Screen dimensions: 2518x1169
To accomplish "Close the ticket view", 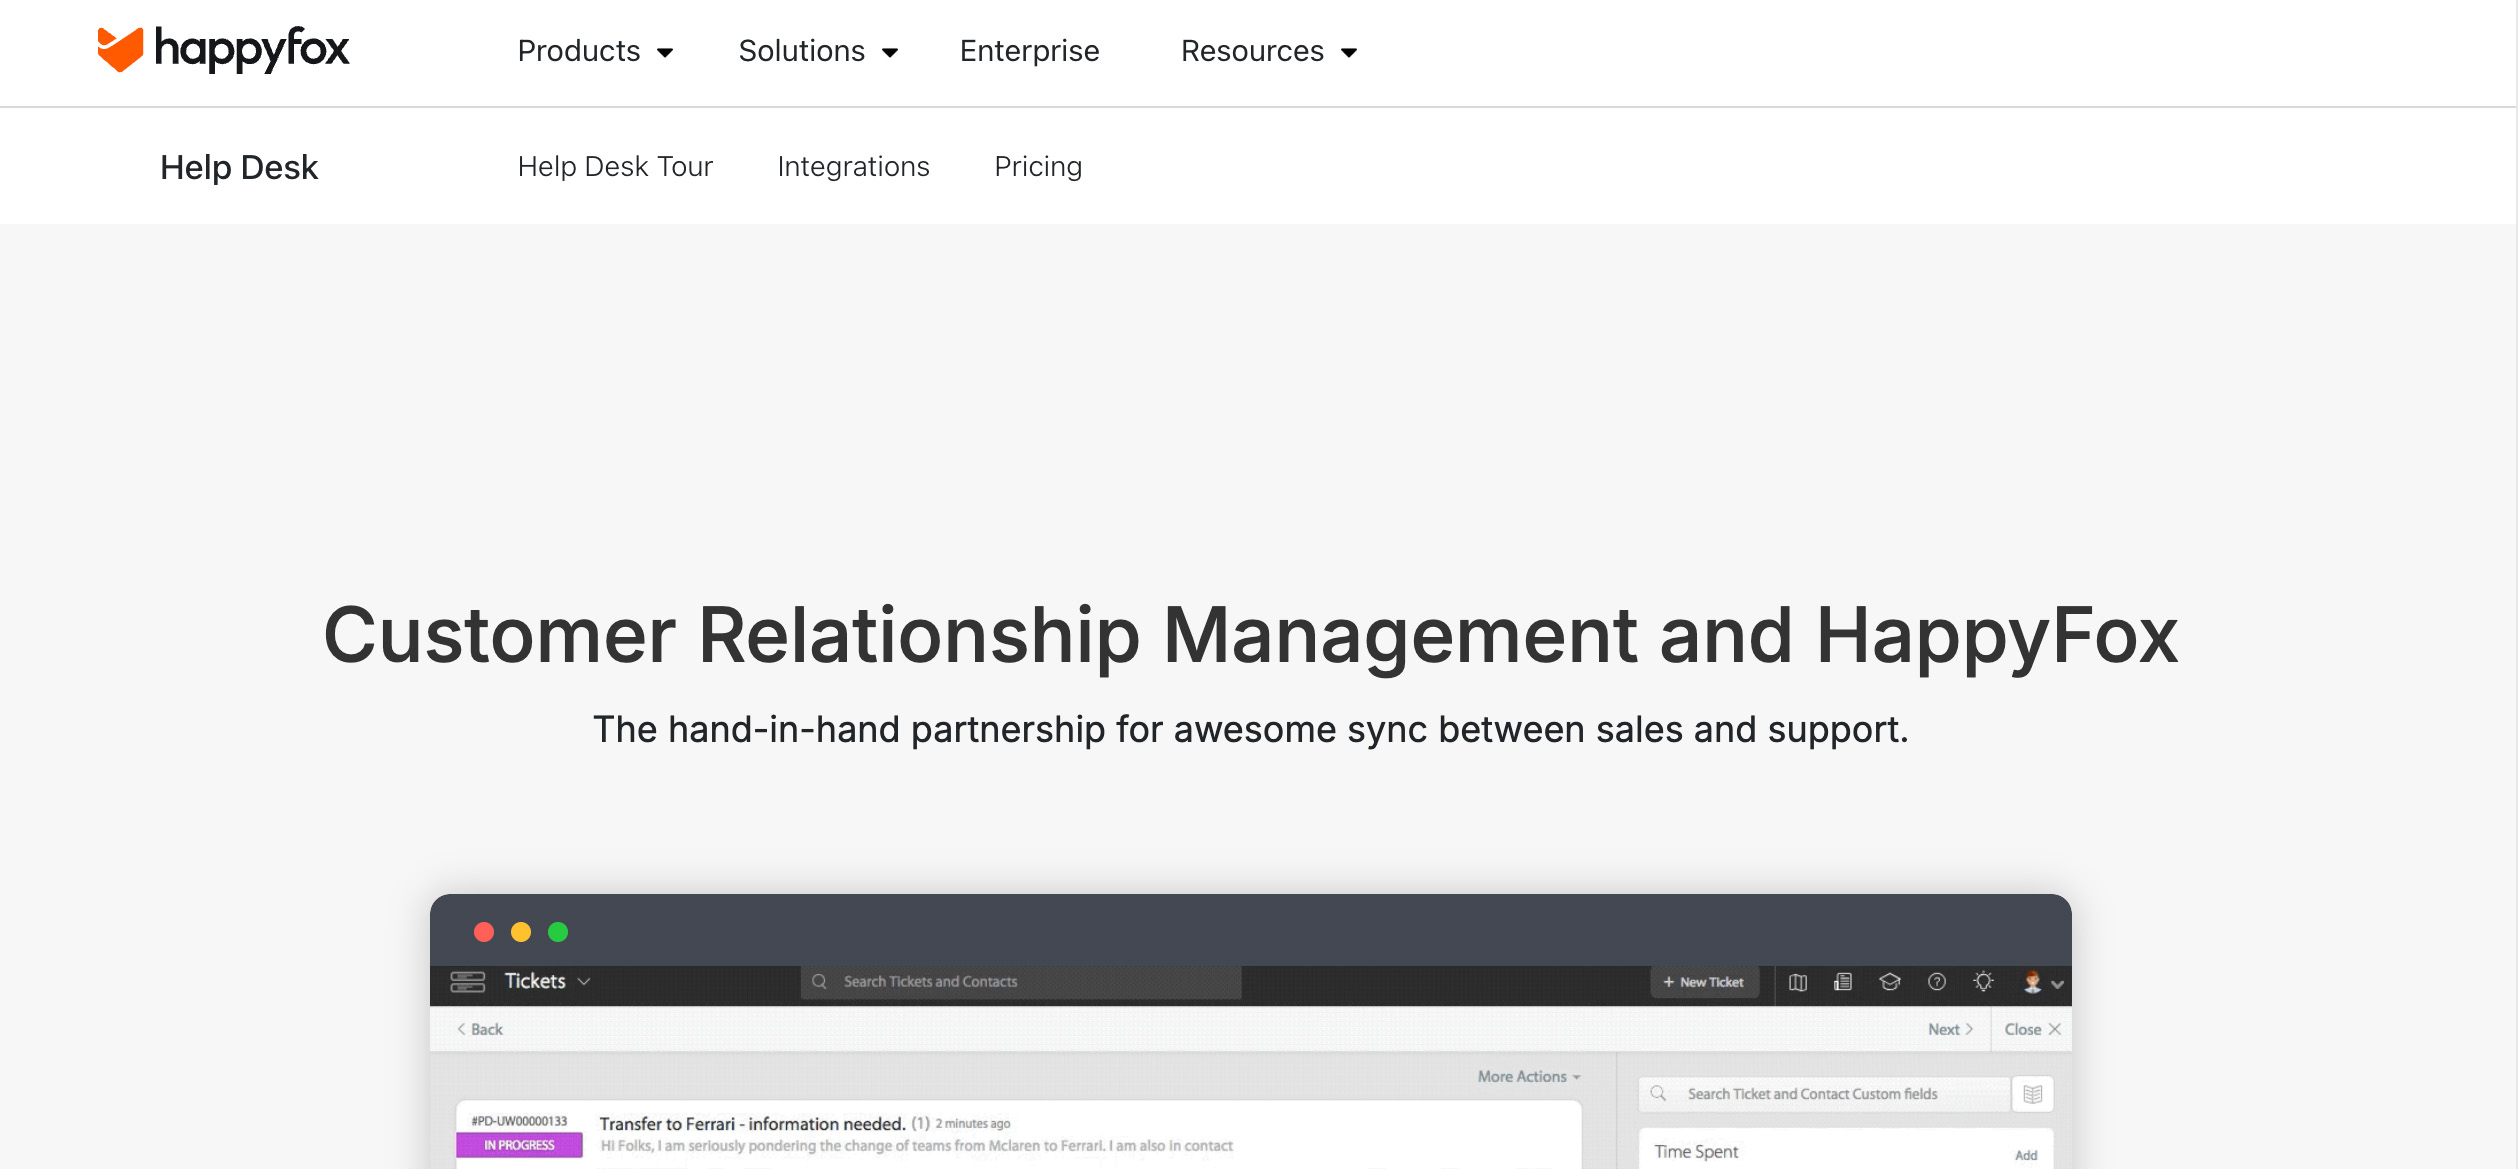I will (2032, 1029).
